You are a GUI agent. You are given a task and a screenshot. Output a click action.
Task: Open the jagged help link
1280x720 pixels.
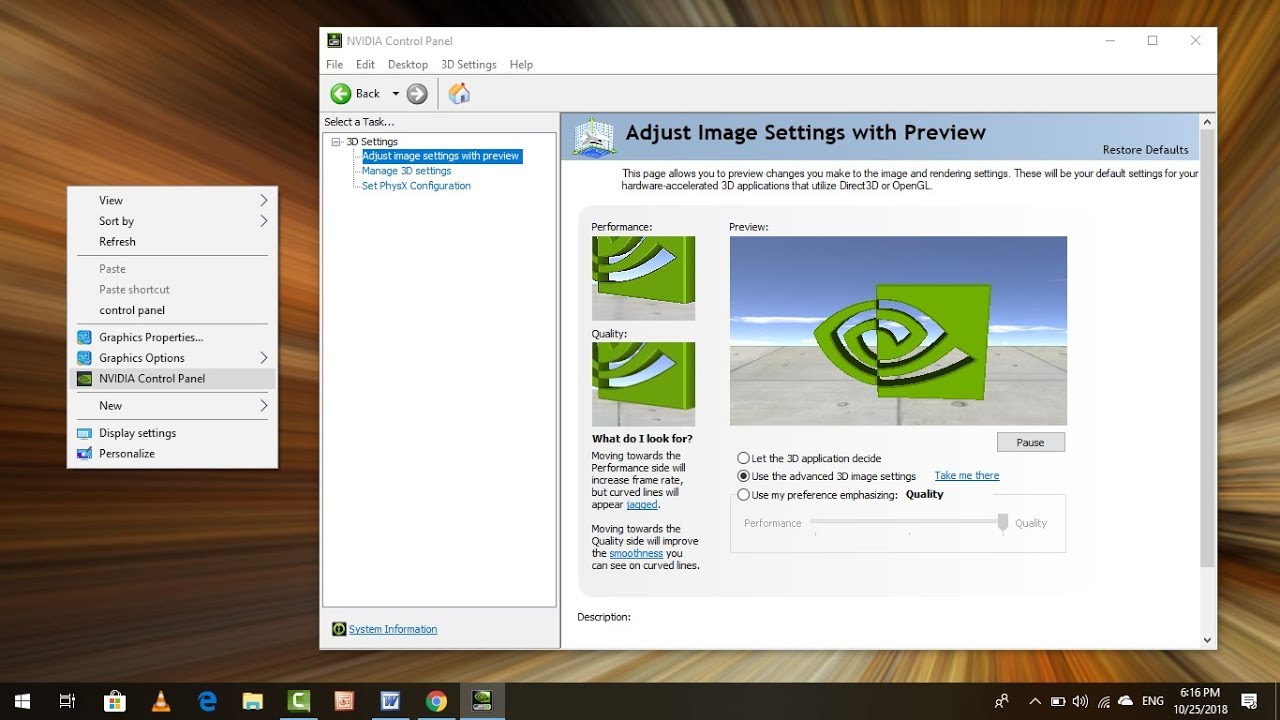pos(642,505)
